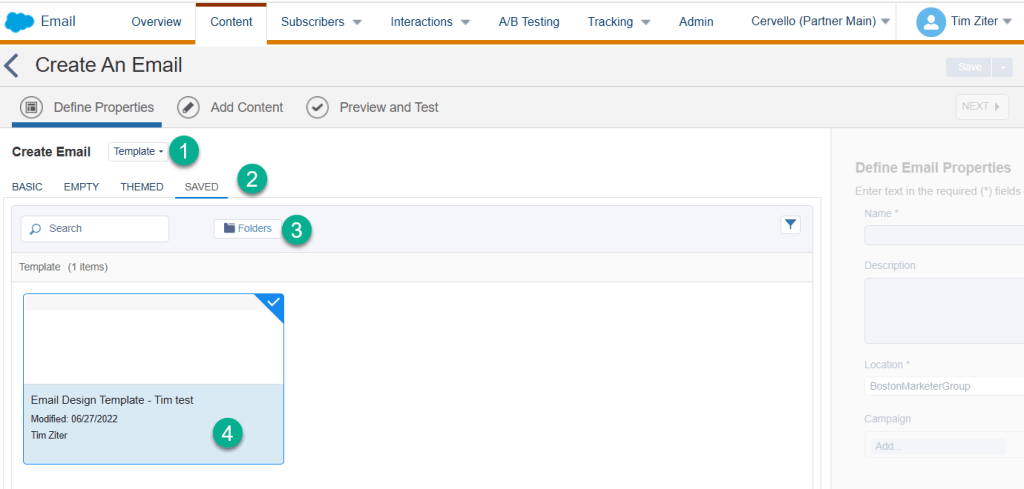Switch to the THEMED templates tab
The image size is (1024, 489).
[x=141, y=187]
